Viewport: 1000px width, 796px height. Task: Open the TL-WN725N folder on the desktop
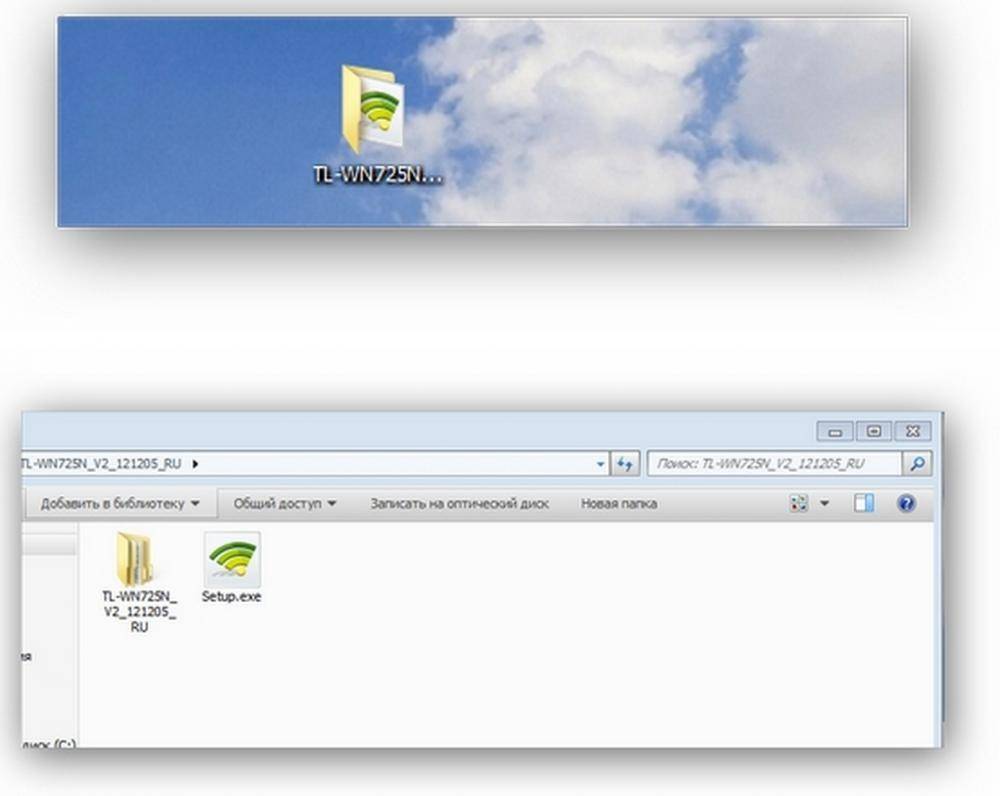(x=373, y=109)
